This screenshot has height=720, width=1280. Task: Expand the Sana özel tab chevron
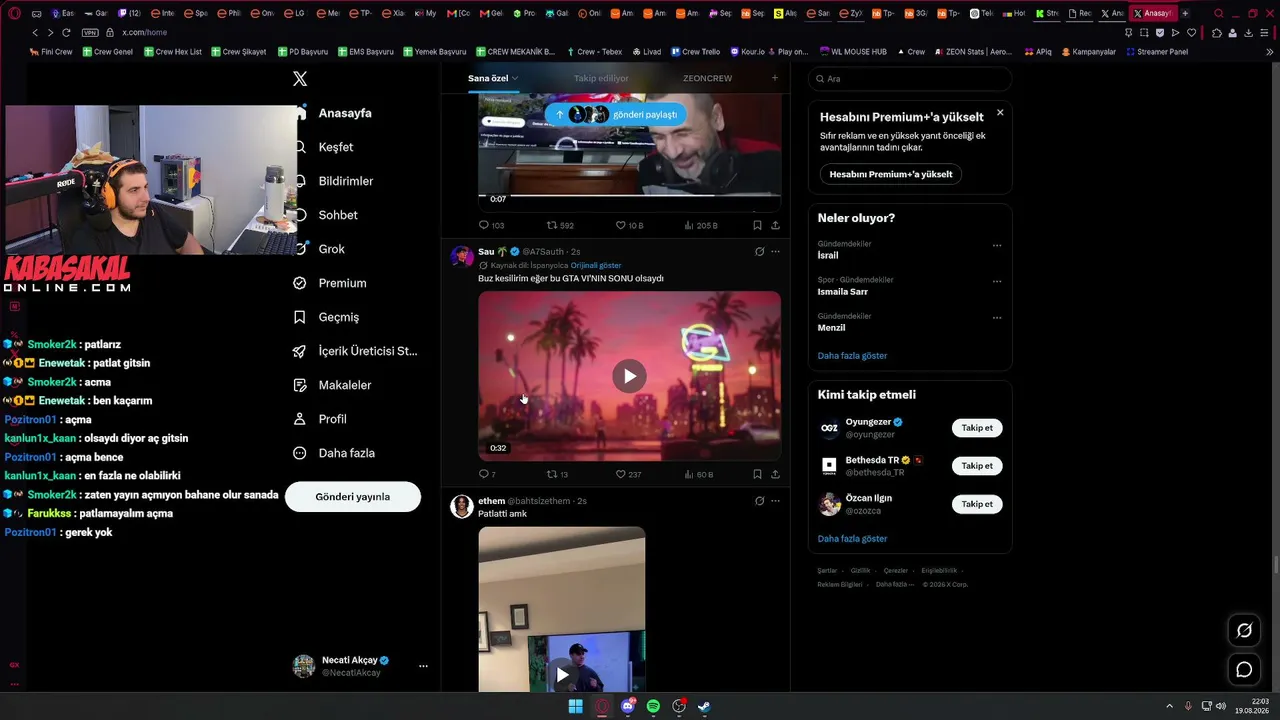tap(516, 78)
